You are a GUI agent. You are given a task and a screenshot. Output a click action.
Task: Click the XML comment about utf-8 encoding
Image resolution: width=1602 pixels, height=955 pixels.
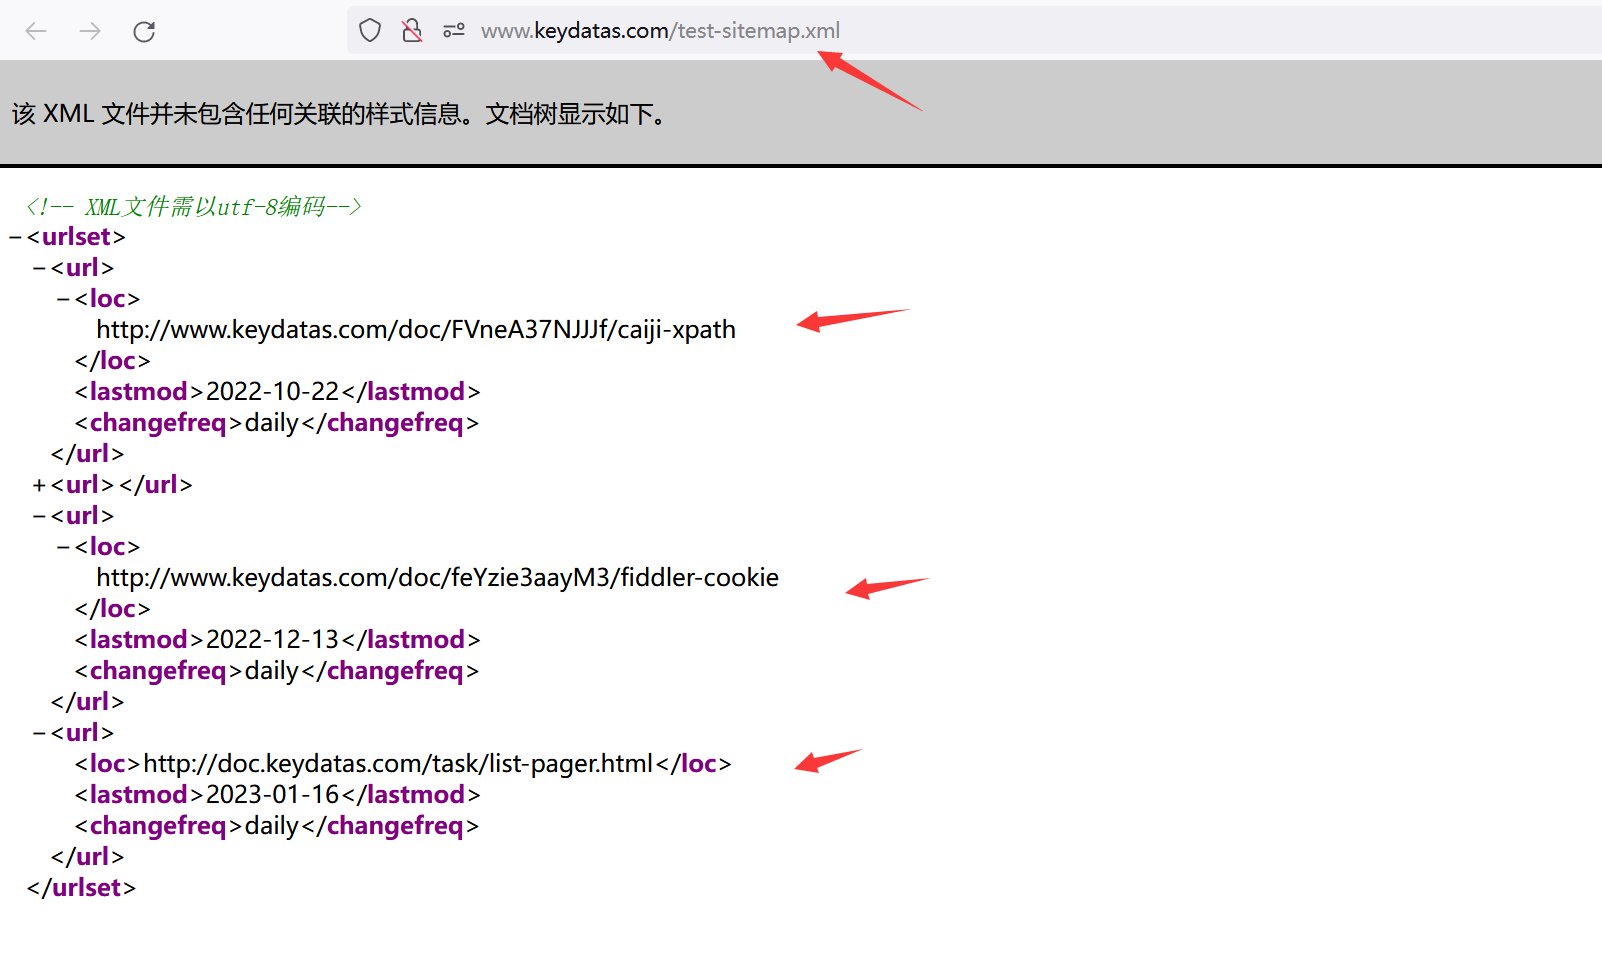[194, 207]
